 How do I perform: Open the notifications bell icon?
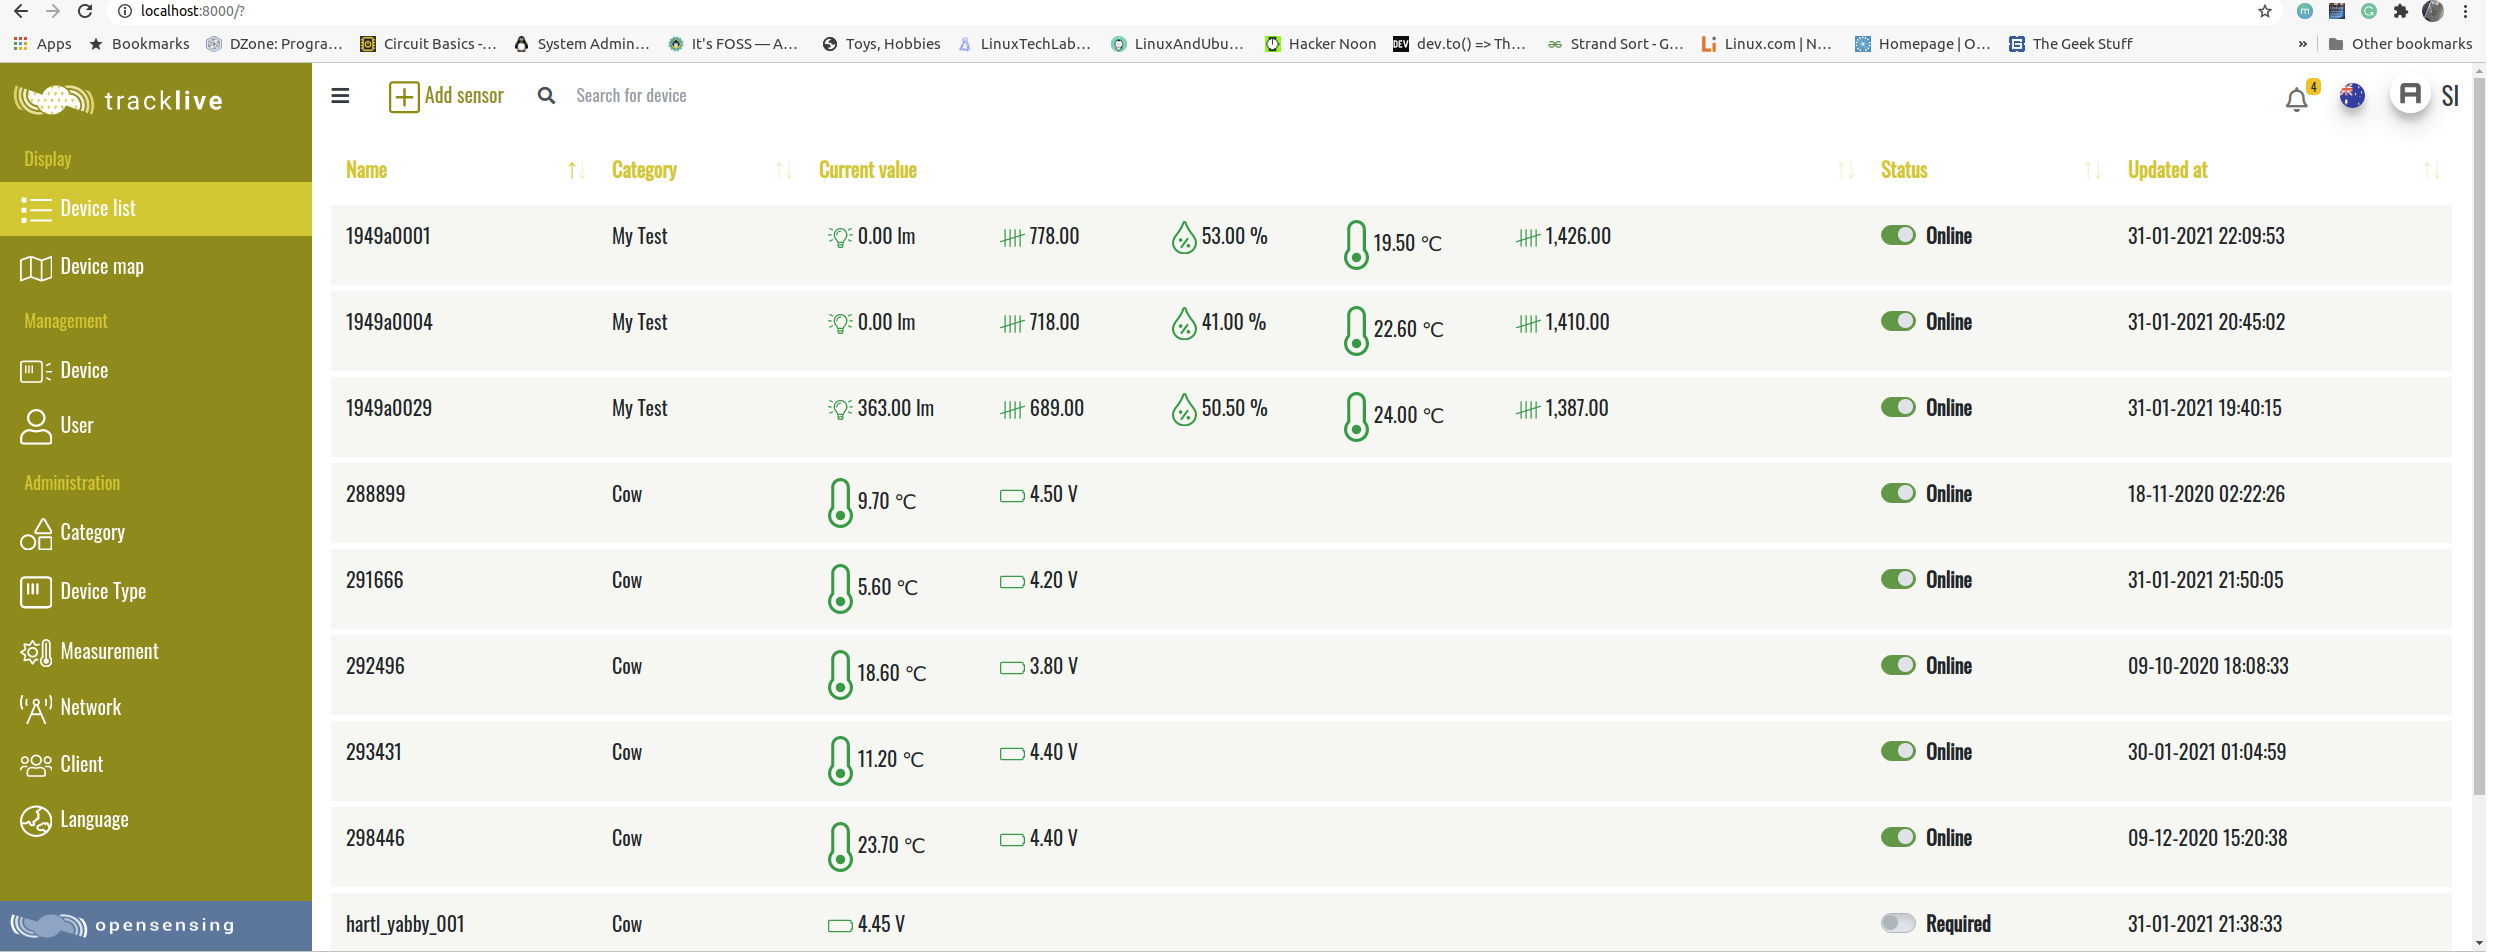point(2296,99)
